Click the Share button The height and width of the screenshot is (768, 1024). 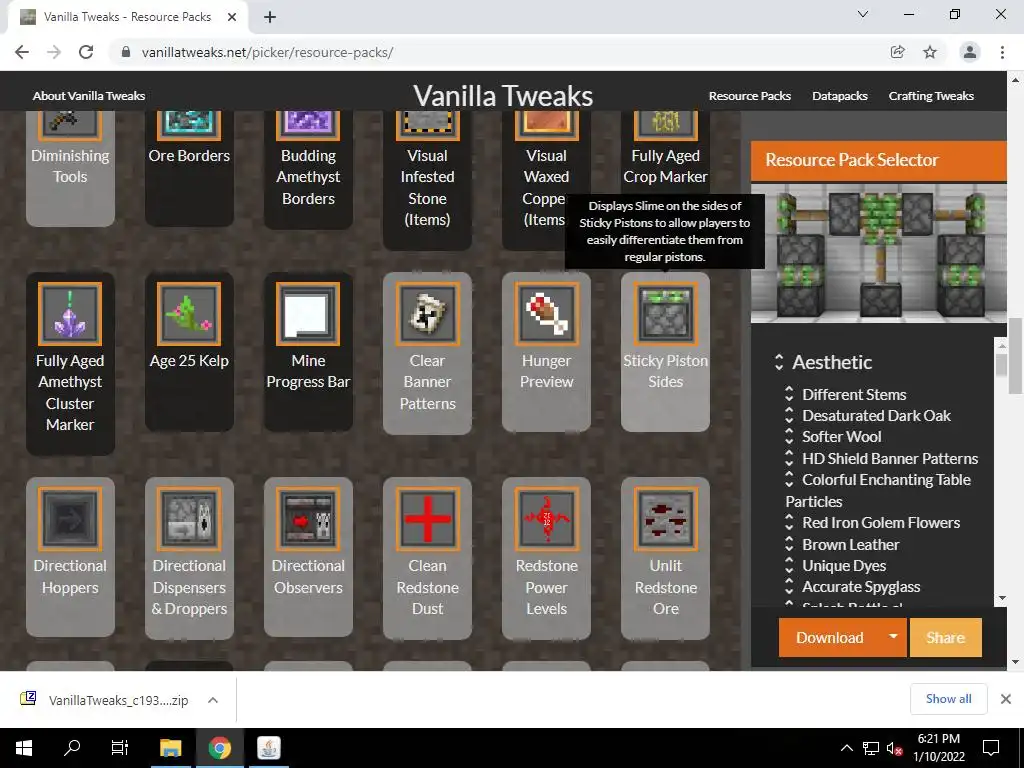coord(945,637)
